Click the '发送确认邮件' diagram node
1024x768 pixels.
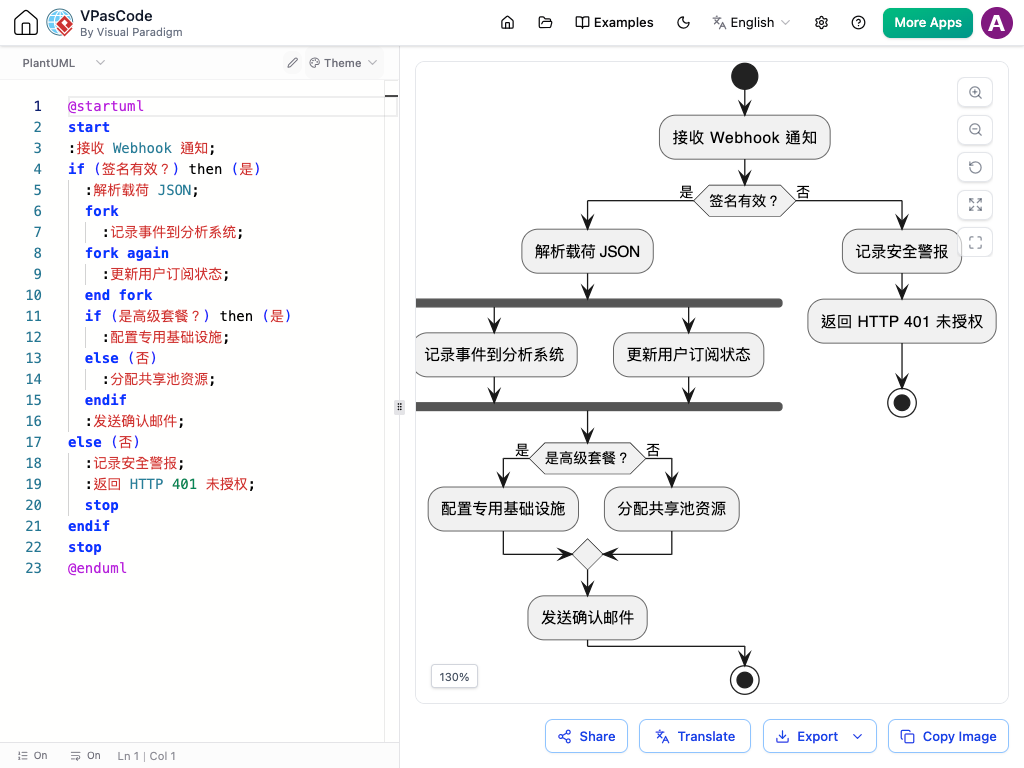(x=587, y=617)
